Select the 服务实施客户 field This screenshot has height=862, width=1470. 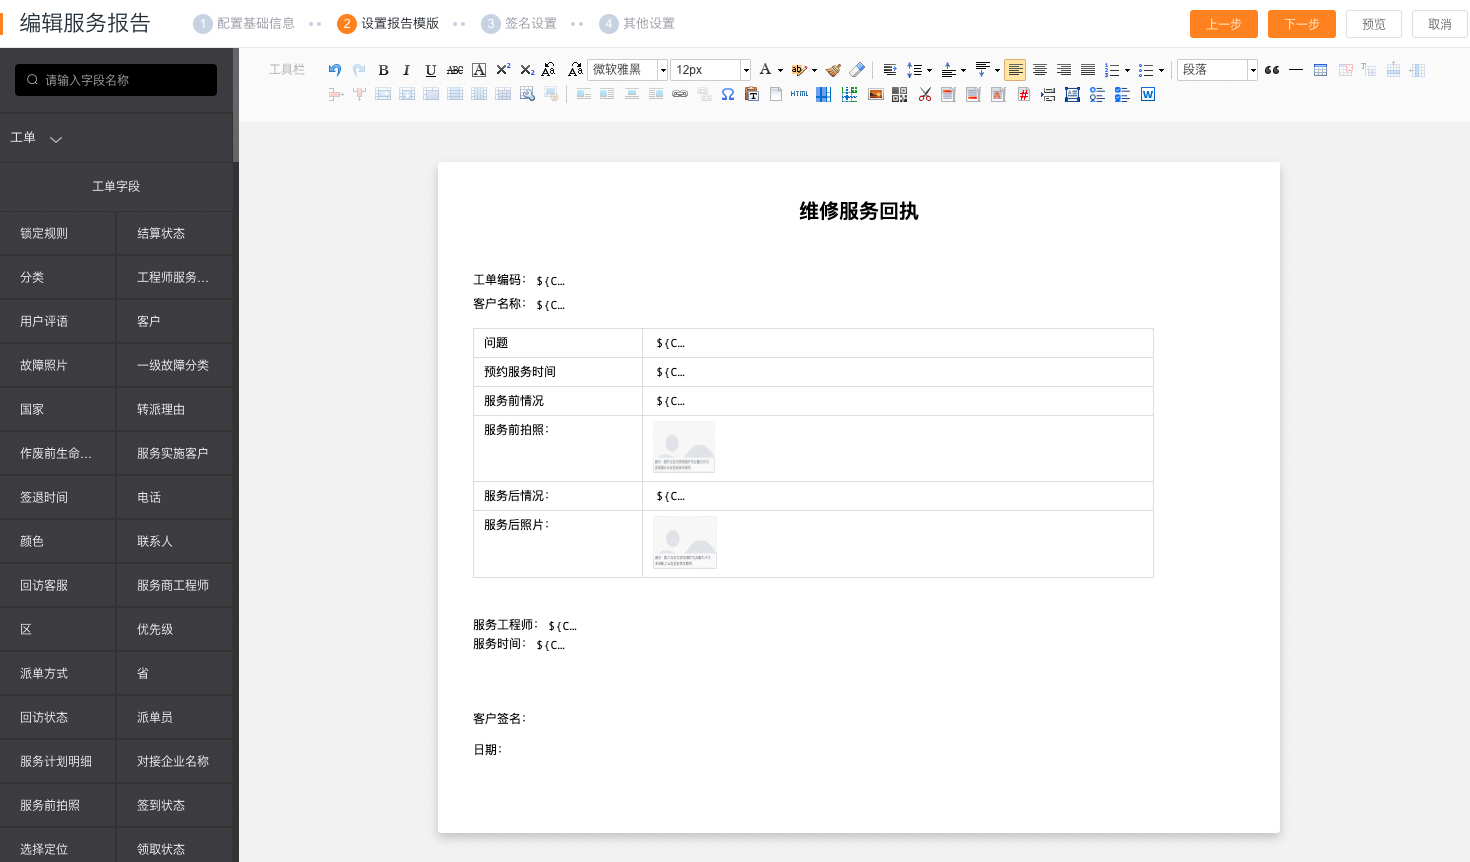[175, 453]
